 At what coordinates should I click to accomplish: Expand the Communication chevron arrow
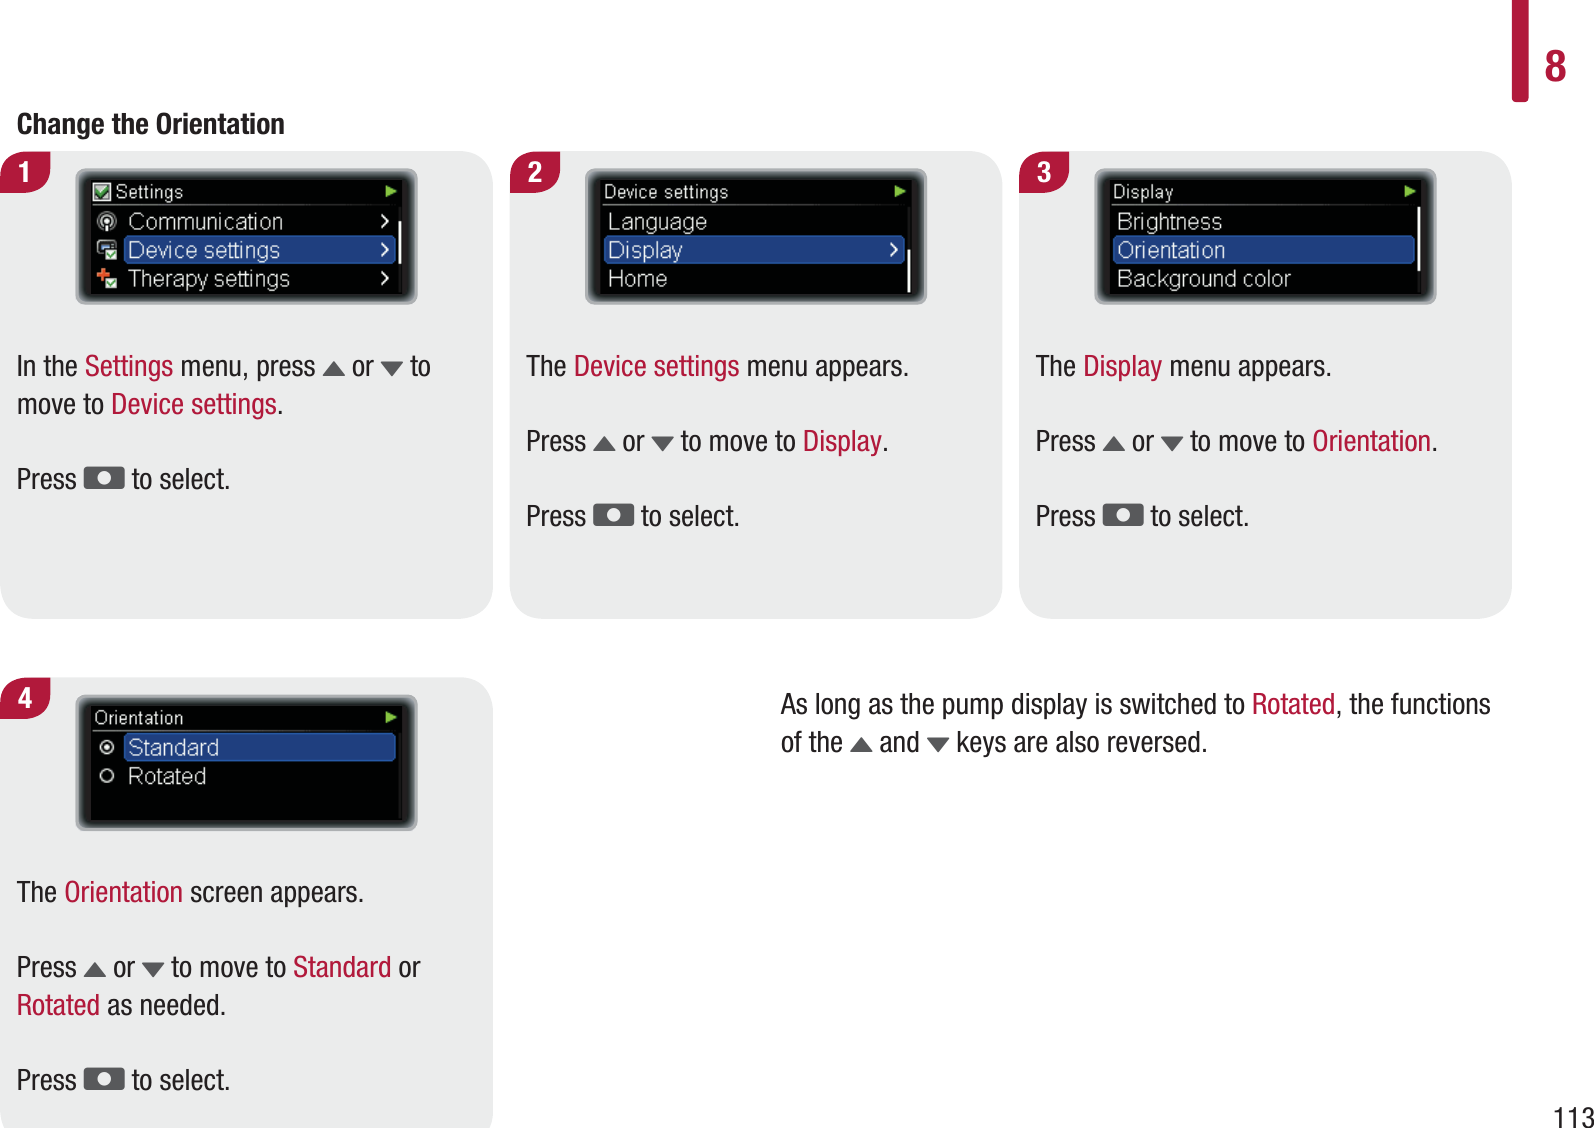(385, 221)
